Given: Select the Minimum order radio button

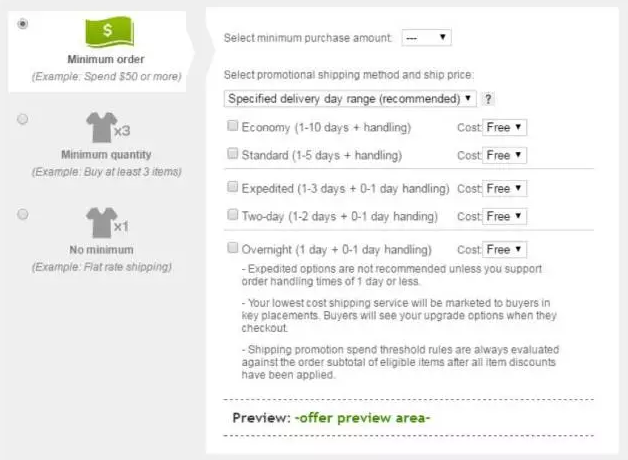Looking at the screenshot, I should click(23, 24).
